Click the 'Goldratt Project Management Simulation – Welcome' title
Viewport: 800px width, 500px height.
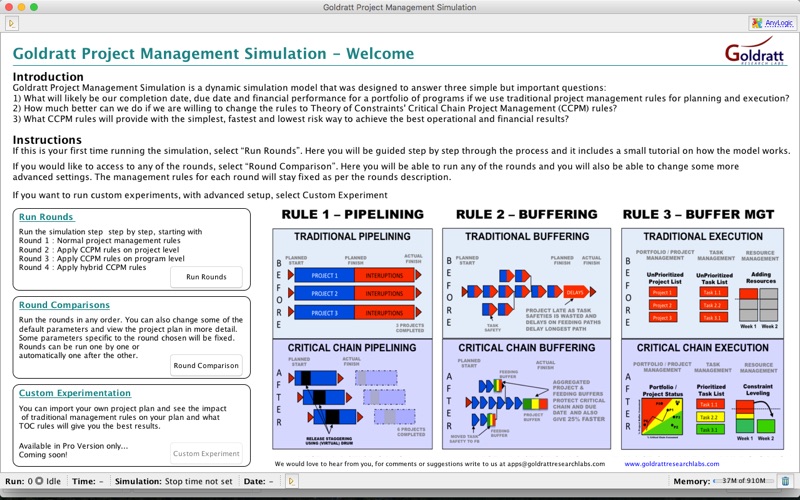(213, 54)
